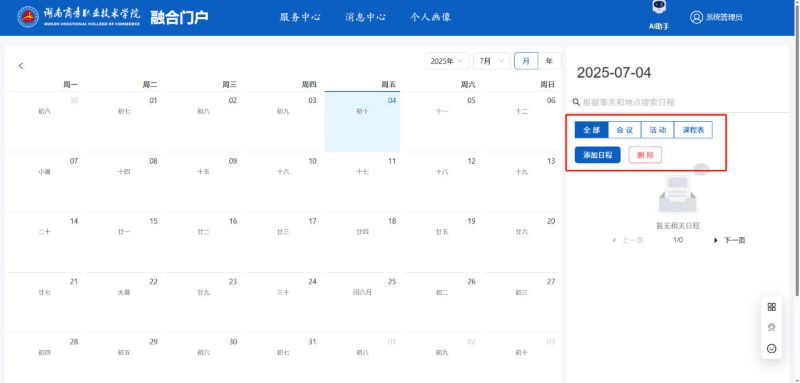The image size is (800, 383).
Task: Filter schedules by 全部
Action: click(x=591, y=130)
